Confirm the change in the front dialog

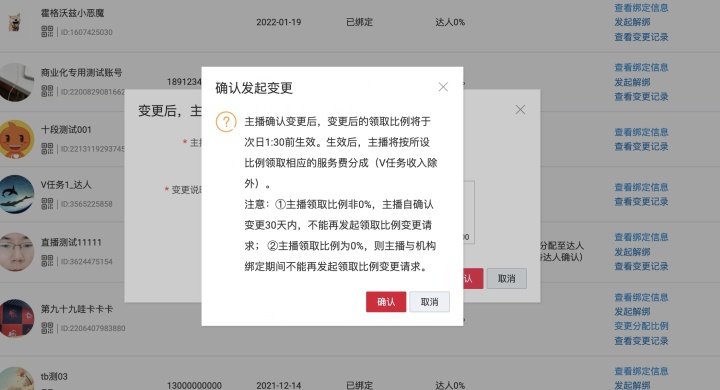click(386, 302)
